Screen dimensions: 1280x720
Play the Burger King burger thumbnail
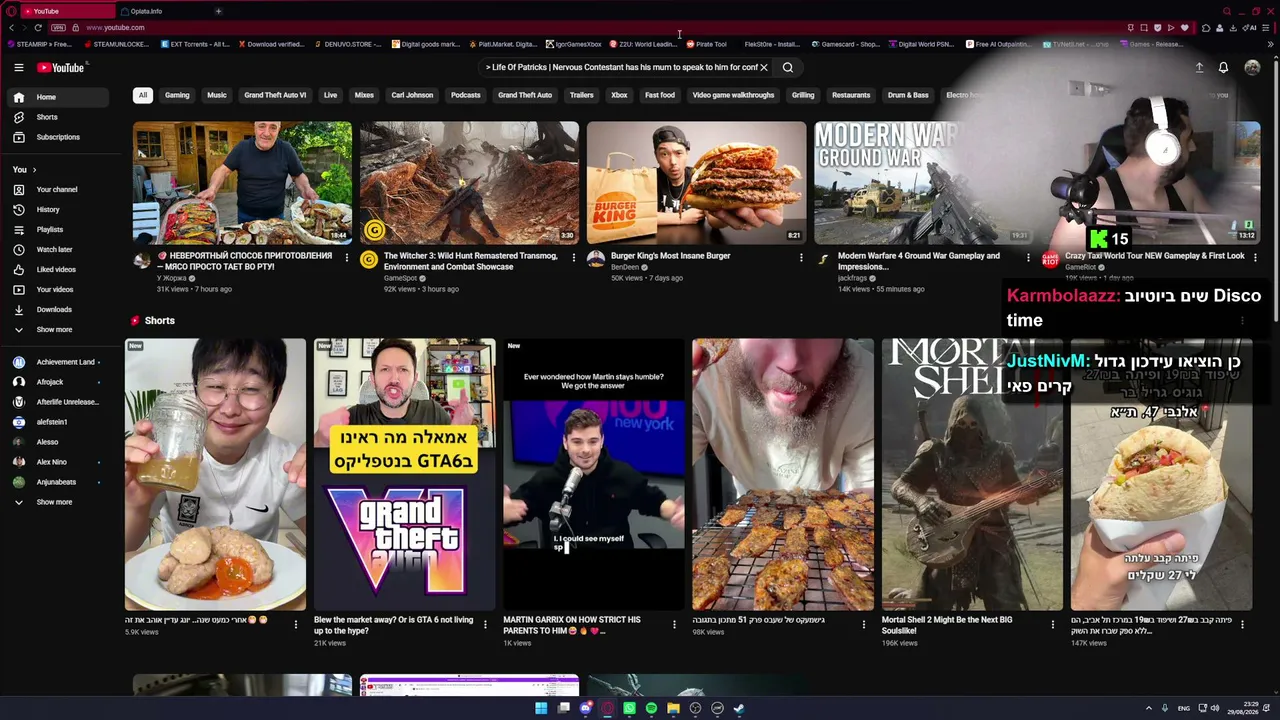click(x=696, y=183)
